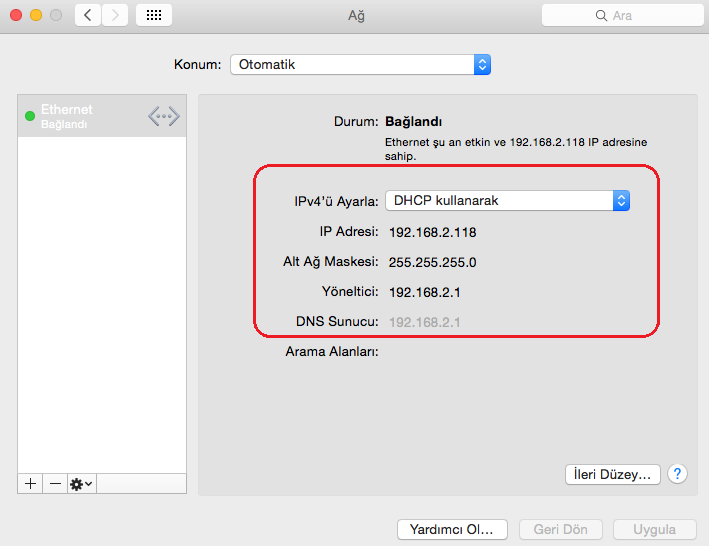Viewport: 709px width, 546px height.
Task: Click the green status dot beside Ethernet
Action: point(30,116)
